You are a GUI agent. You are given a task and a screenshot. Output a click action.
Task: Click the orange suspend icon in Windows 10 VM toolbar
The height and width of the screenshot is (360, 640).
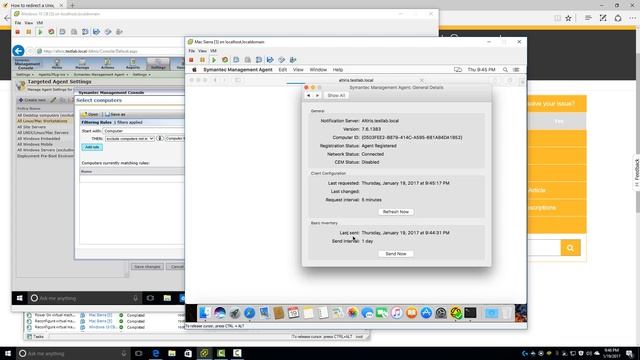(29, 32)
